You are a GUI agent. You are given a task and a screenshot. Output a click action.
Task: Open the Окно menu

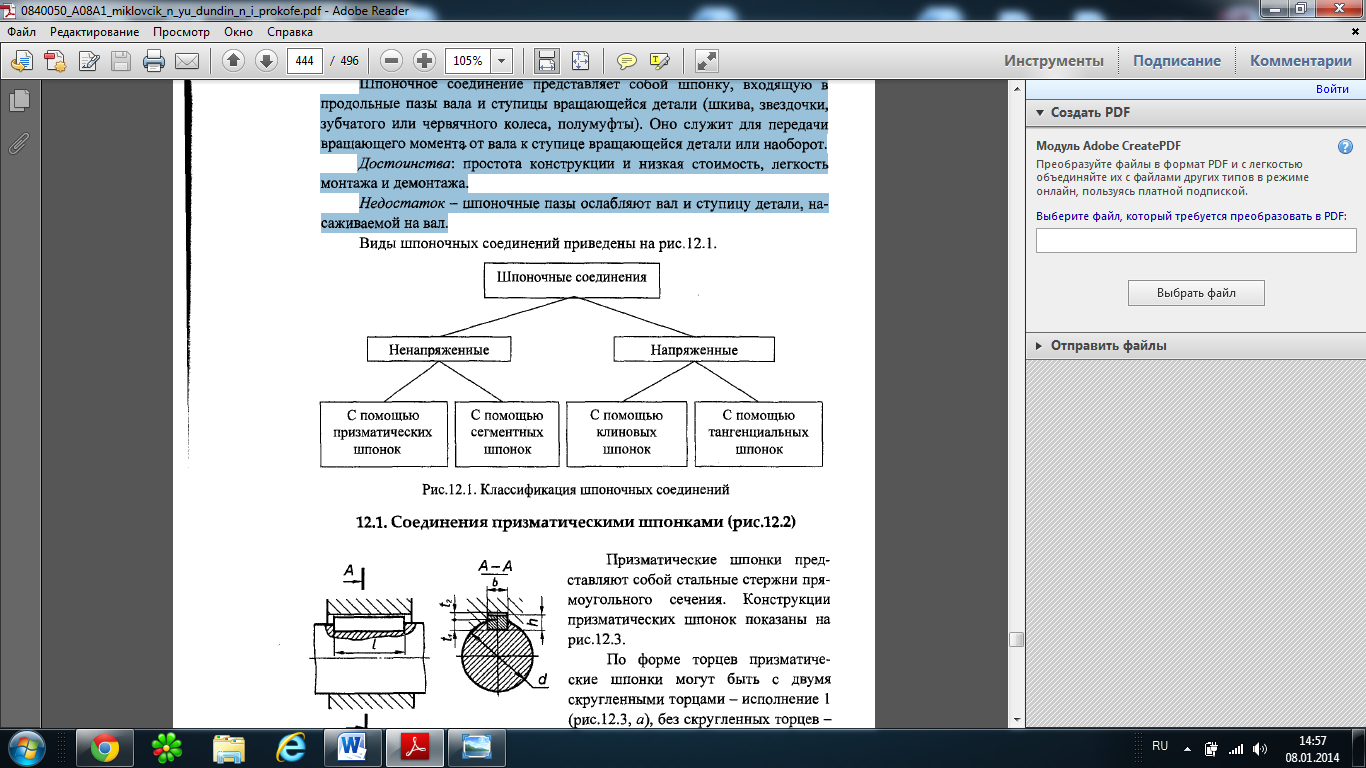point(239,32)
